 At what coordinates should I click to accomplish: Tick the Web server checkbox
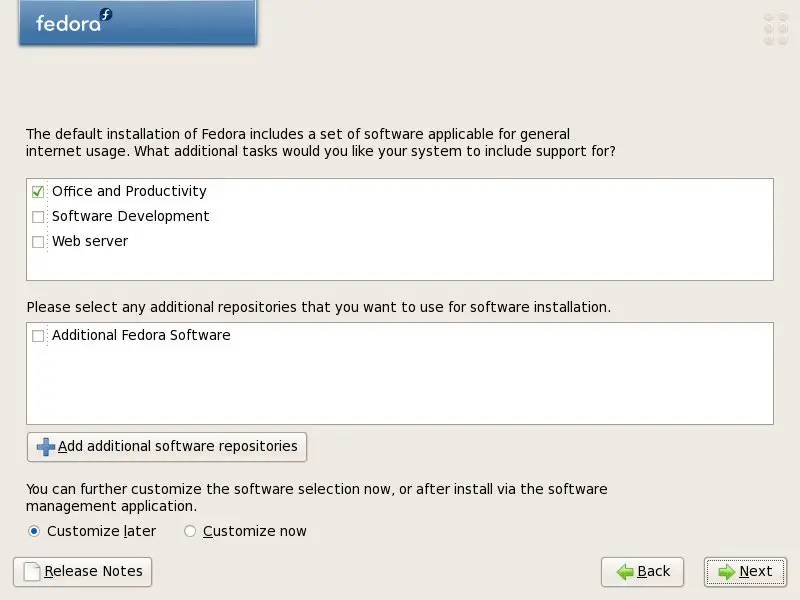38,242
